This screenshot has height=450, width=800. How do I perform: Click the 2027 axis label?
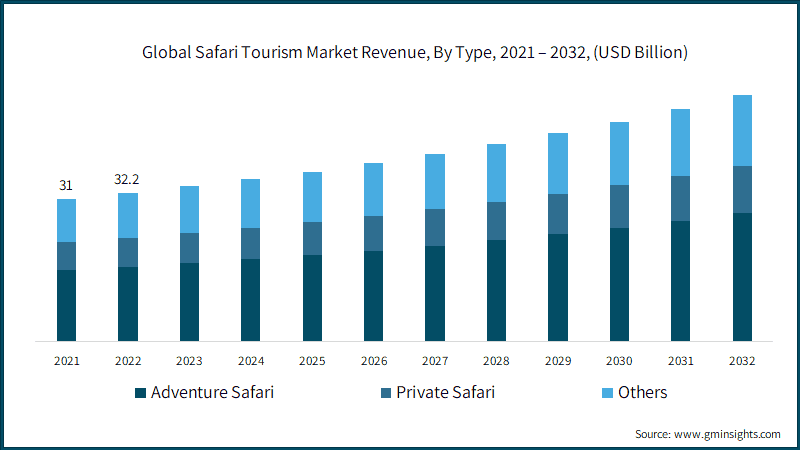coord(435,361)
